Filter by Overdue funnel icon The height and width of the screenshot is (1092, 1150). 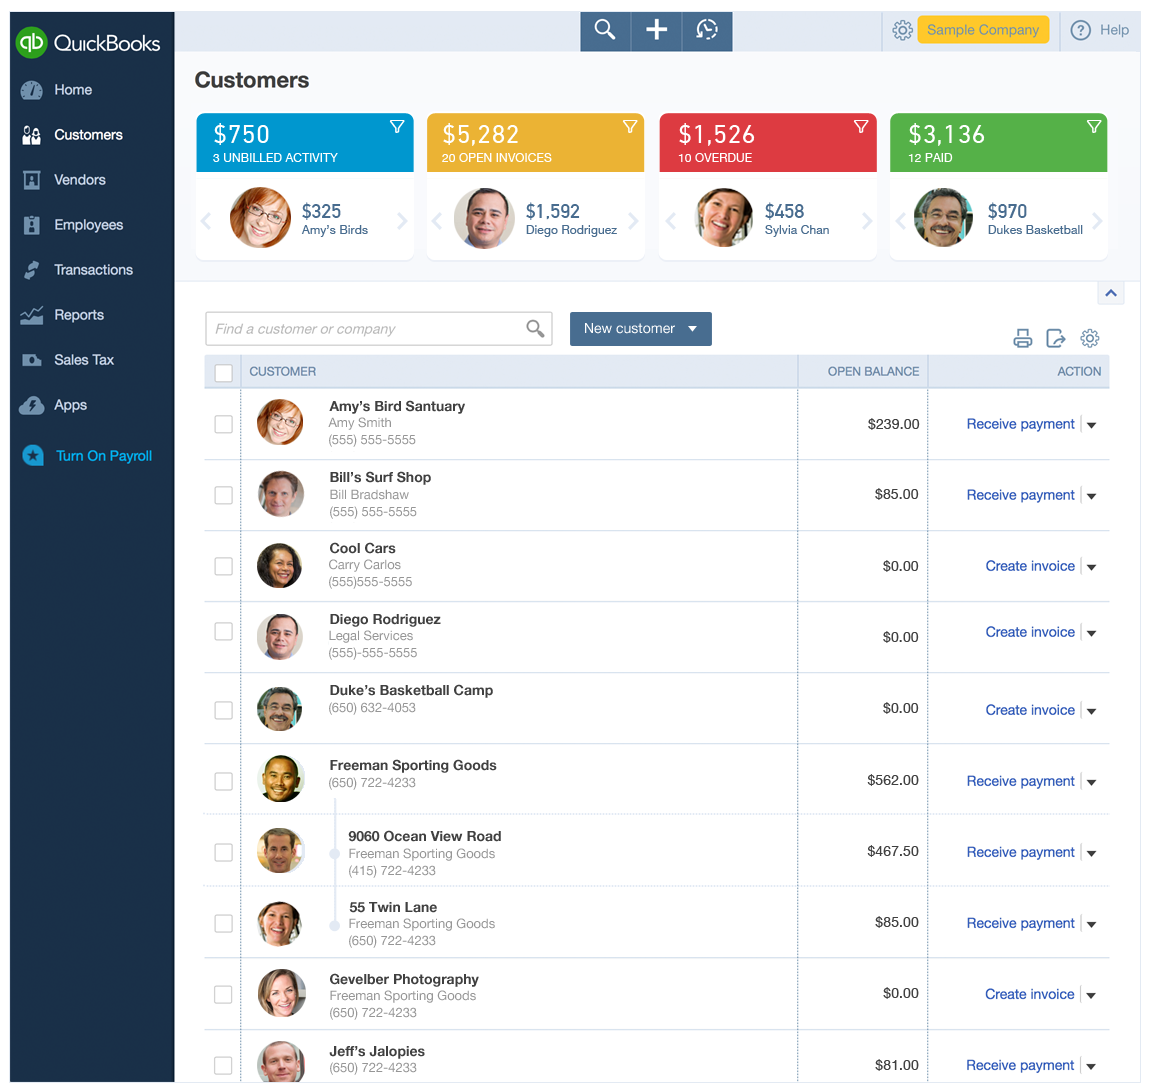[861, 126]
